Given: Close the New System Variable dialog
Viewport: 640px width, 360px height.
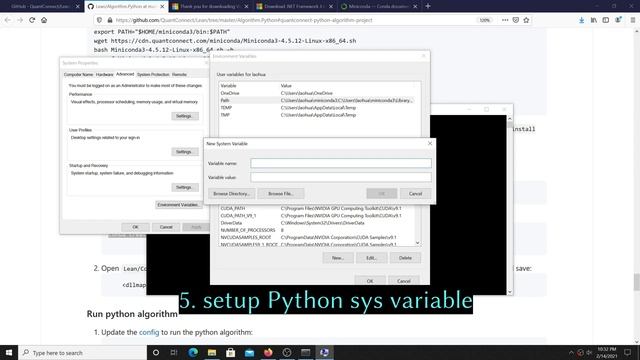Looking at the screenshot, I should pos(430,143).
